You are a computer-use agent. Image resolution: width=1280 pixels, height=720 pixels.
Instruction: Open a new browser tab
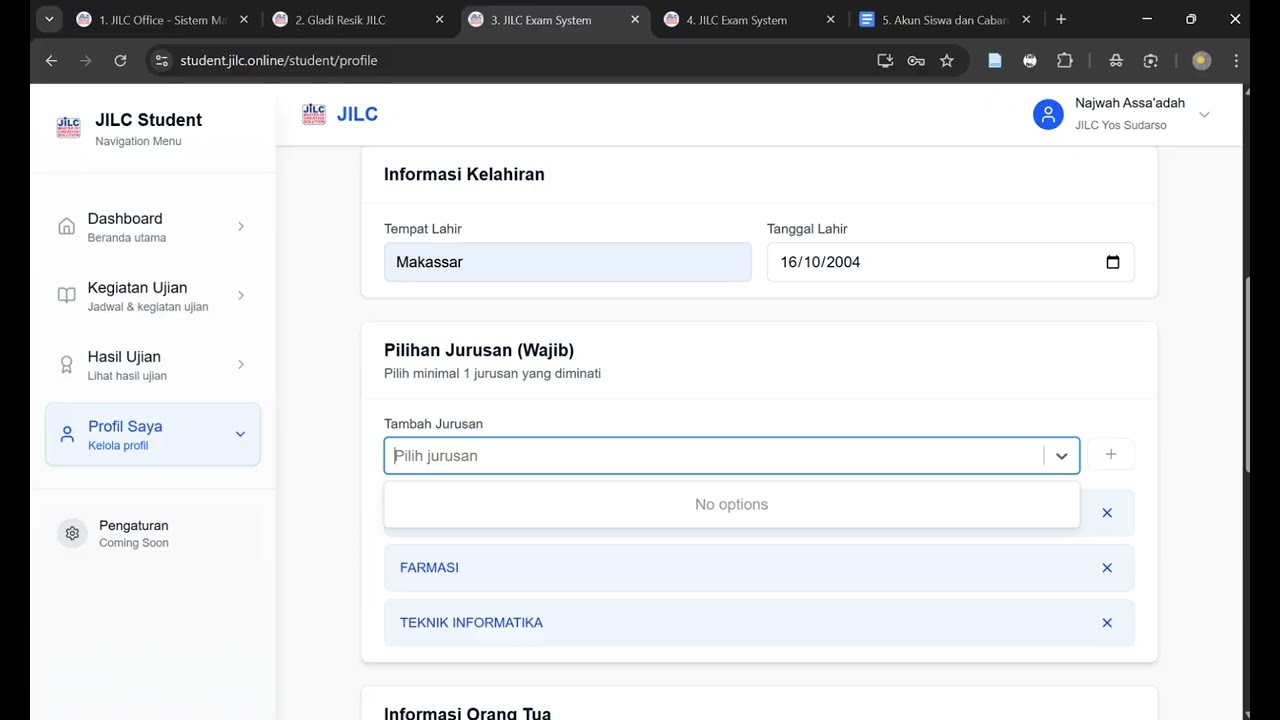[1061, 20]
